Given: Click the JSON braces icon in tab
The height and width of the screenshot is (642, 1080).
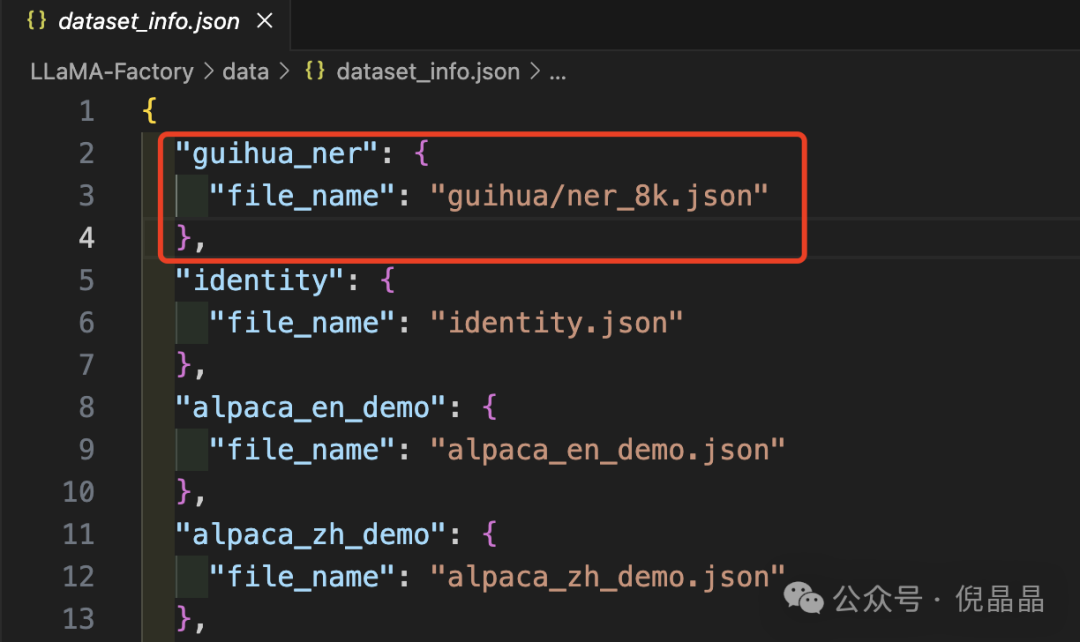Looking at the screenshot, I should [37, 20].
